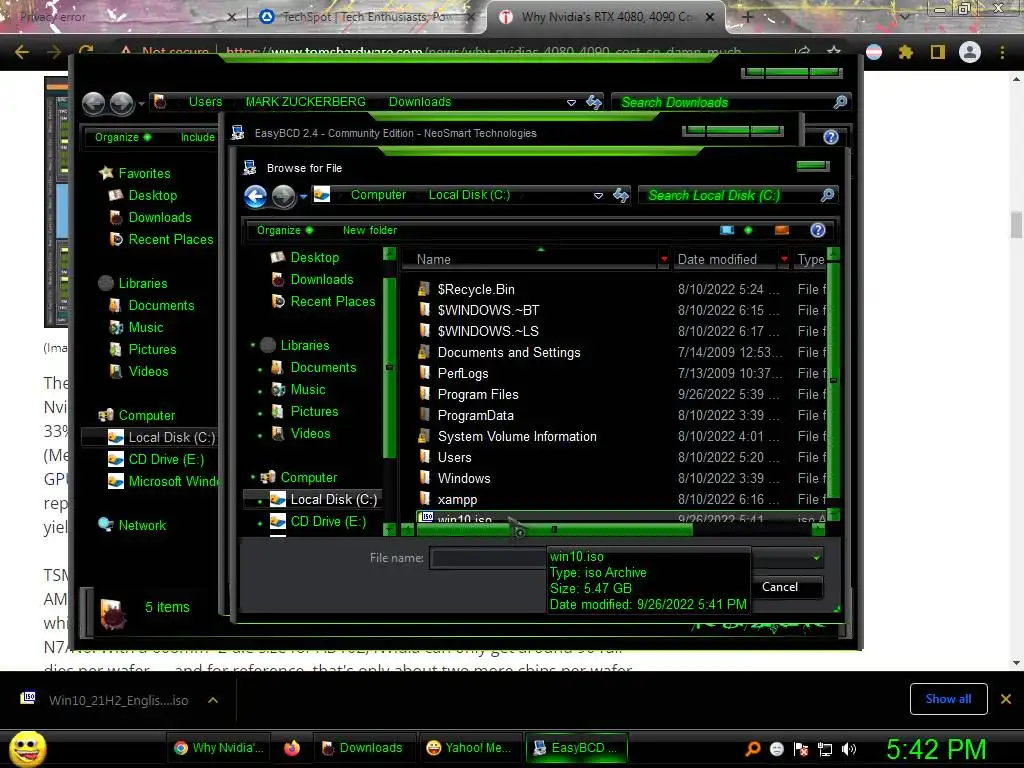This screenshot has height=768, width=1024.
Task: Collapse Computer in Browse dialog tree
Action: pos(253,477)
